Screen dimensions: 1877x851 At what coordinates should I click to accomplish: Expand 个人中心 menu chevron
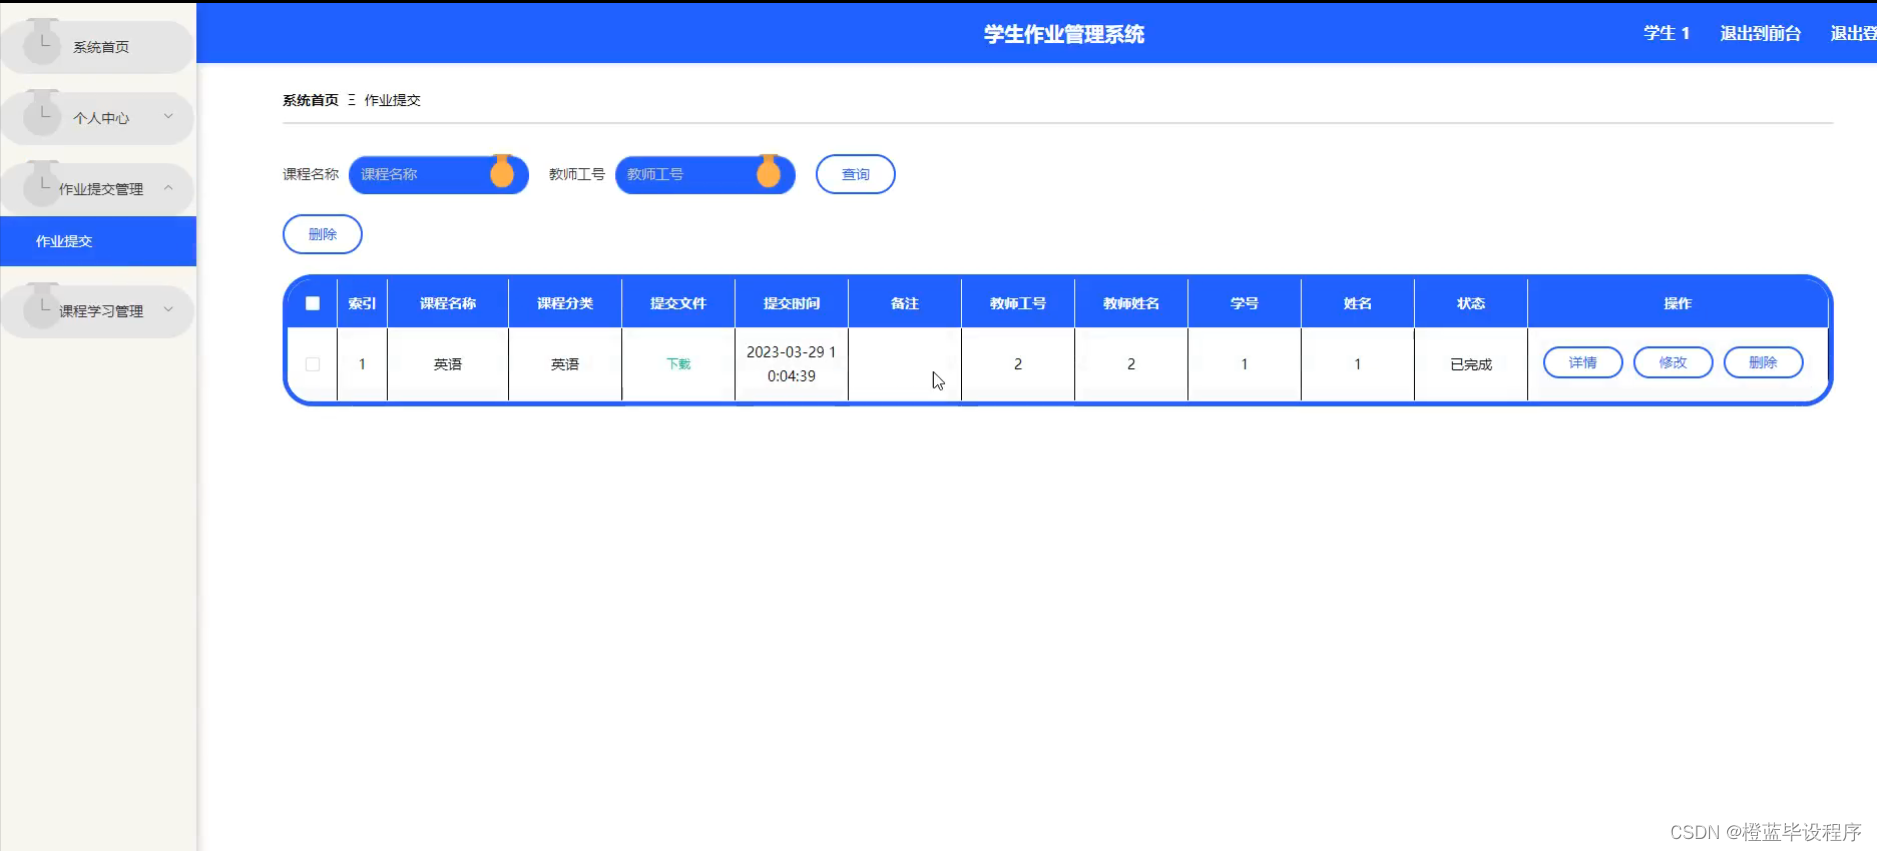(168, 116)
